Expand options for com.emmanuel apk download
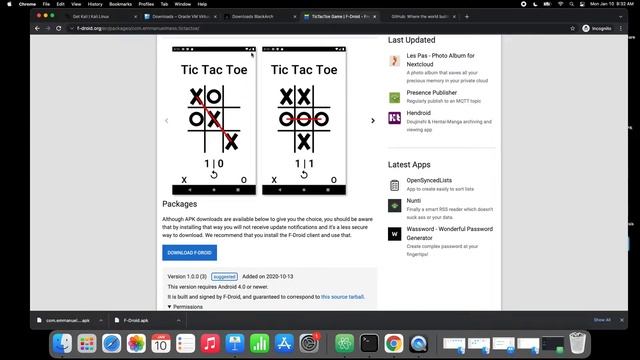This screenshot has width=640, height=360. [101, 320]
